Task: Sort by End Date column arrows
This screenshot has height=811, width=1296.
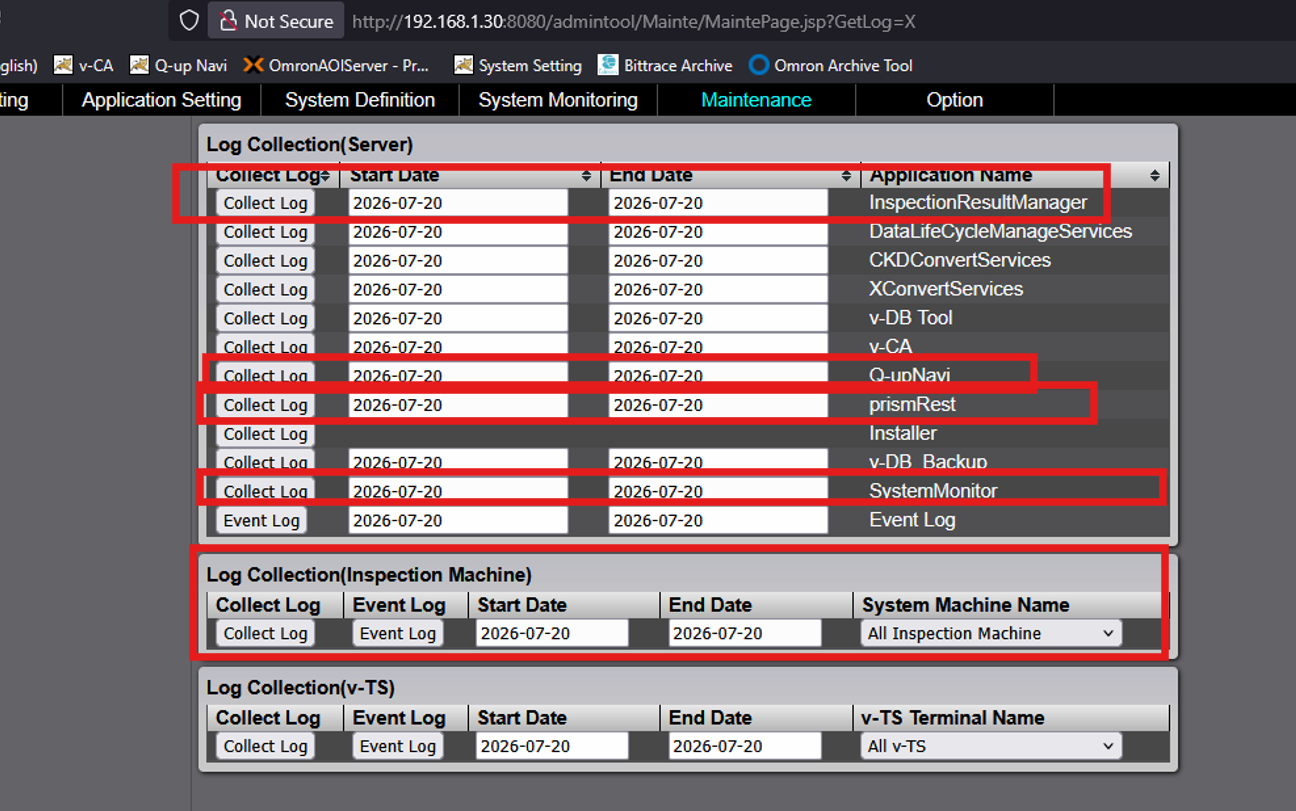Action: (x=847, y=175)
